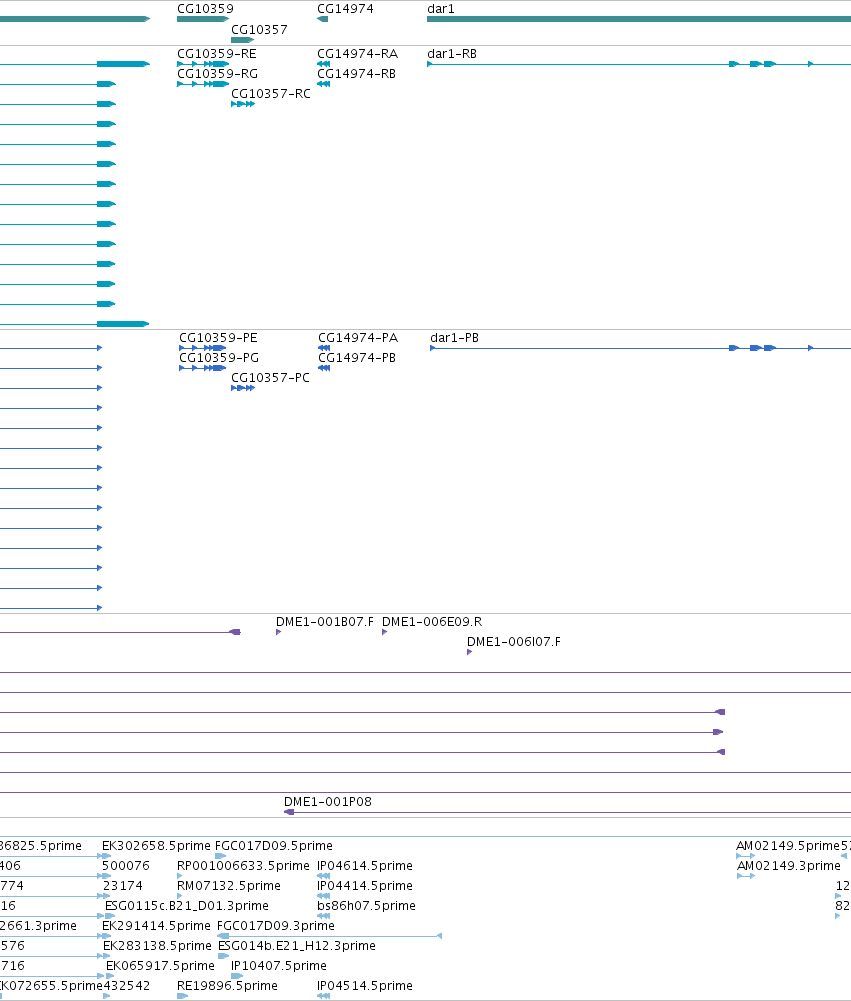Select transcript CG10359-RE
The width and height of the screenshot is (851, 1001).
coord(202,64)
